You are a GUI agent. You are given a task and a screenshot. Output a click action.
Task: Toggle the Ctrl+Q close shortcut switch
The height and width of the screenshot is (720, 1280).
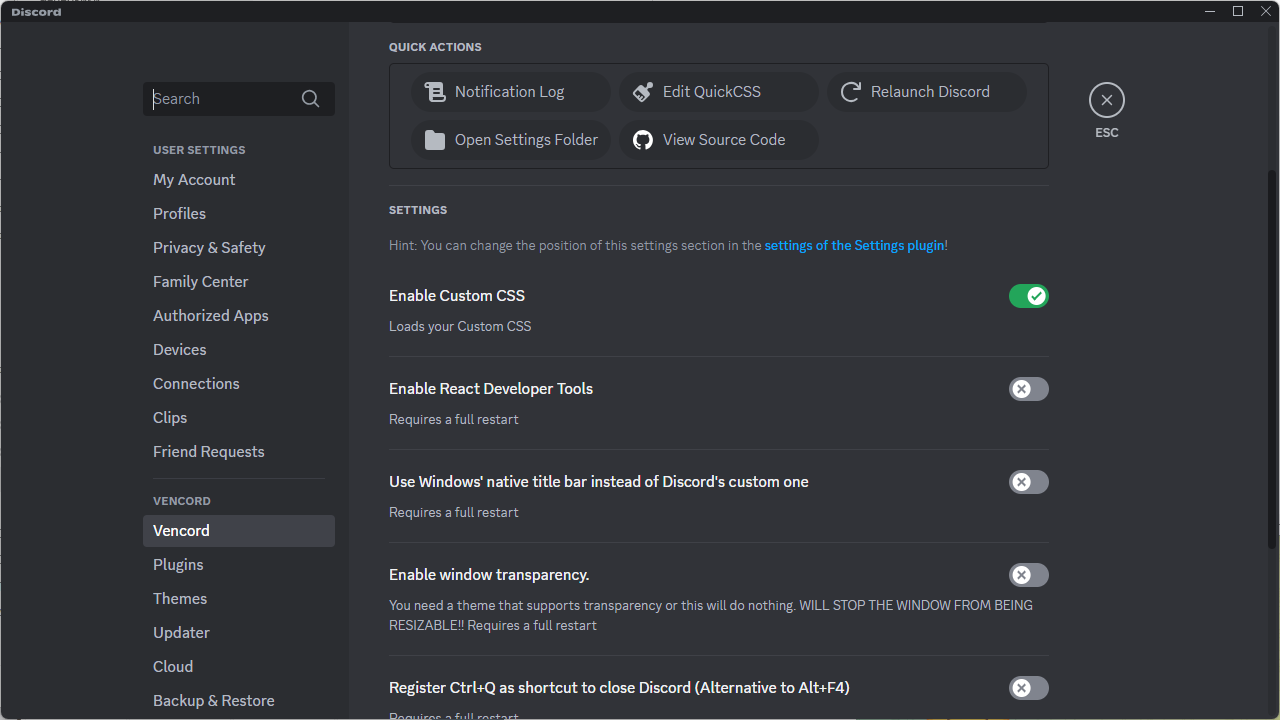pyautogui.click(x=1028, y=688)
